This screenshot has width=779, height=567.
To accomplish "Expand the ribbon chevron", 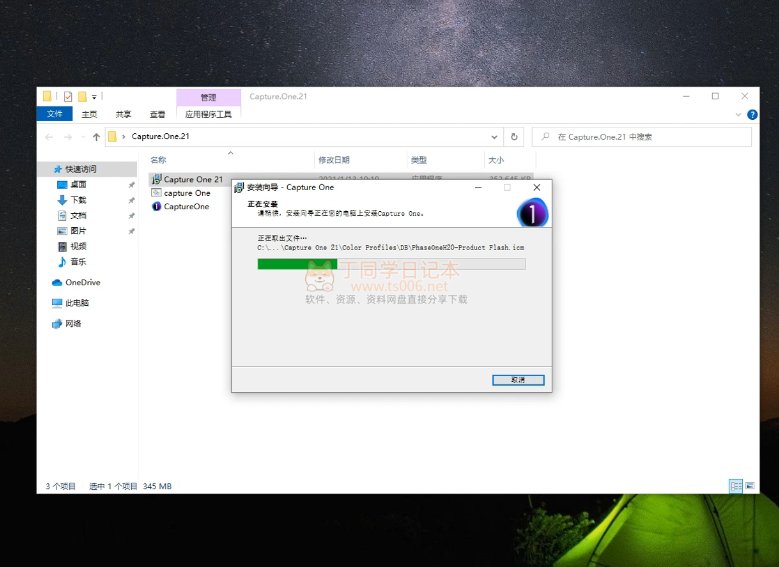I will tap(738, 115).
